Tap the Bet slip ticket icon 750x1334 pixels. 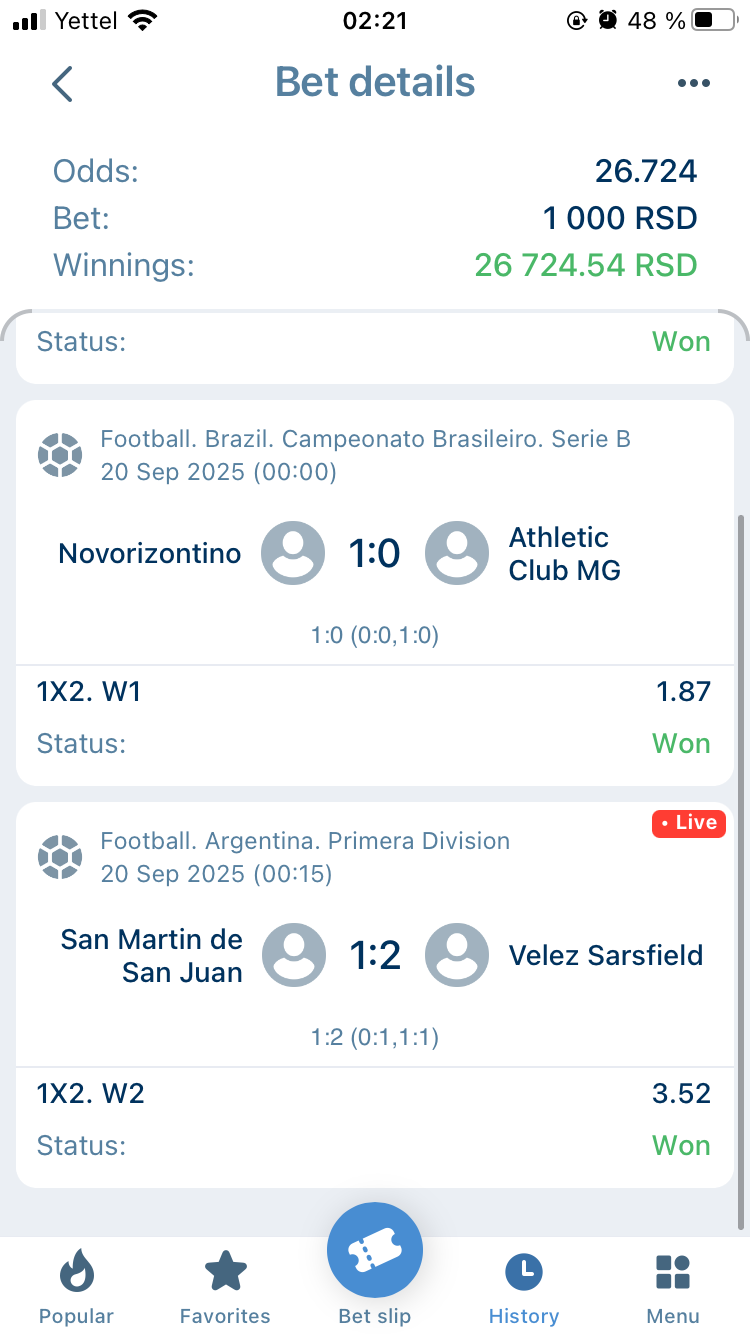click(x=375, y=1250)
